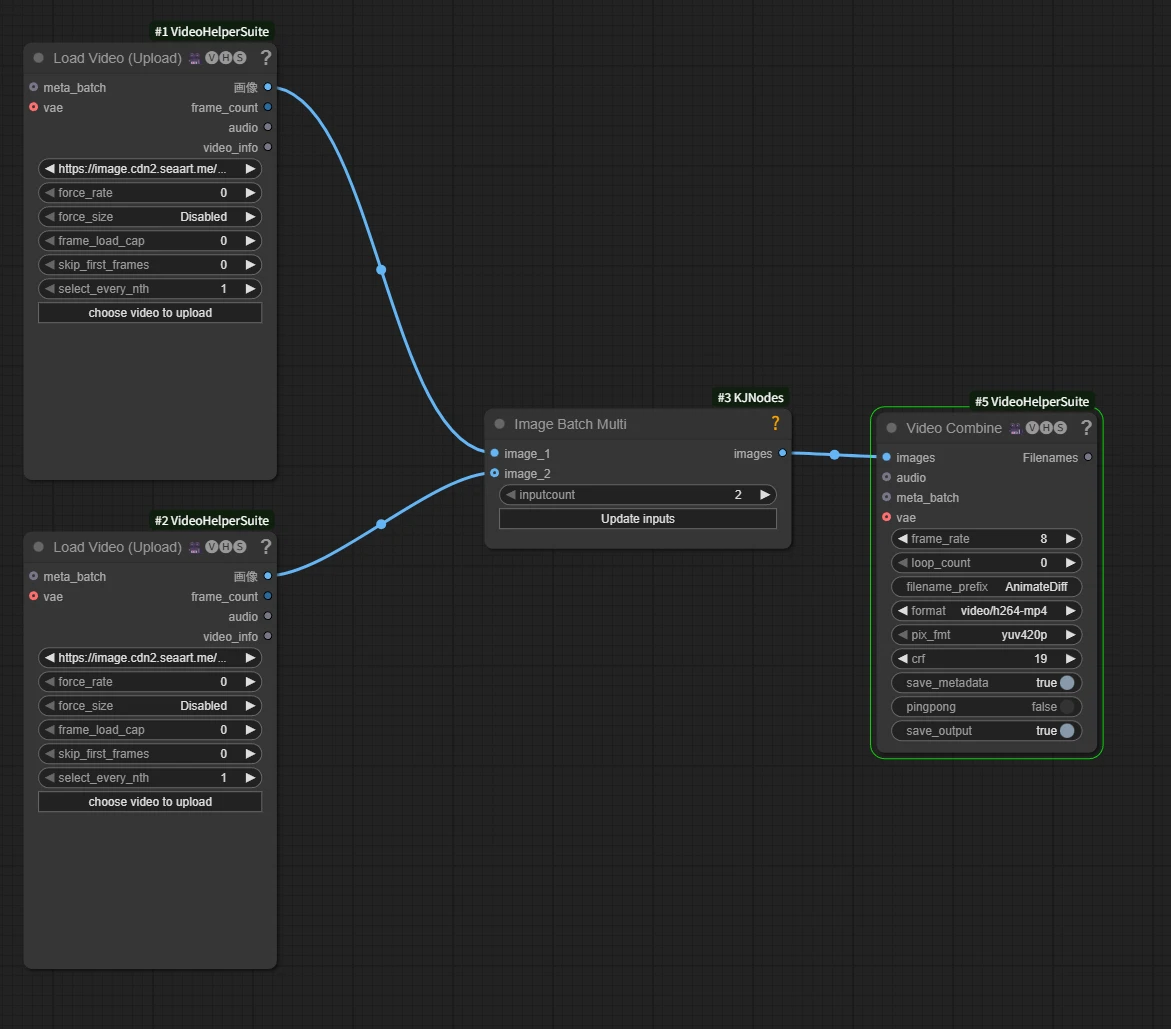Click the filename_prefix field with AnimateDiff
The width and height of the screenshot is (1171, 1029).
986,587
